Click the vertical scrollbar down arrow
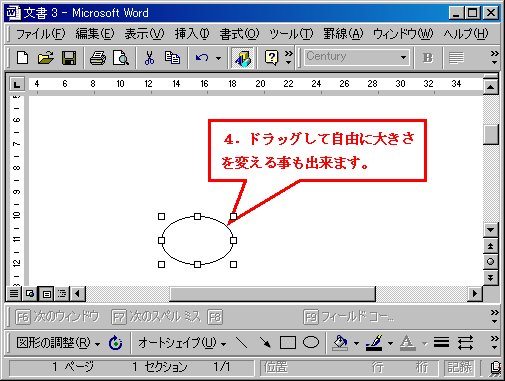 pos(490,229)
